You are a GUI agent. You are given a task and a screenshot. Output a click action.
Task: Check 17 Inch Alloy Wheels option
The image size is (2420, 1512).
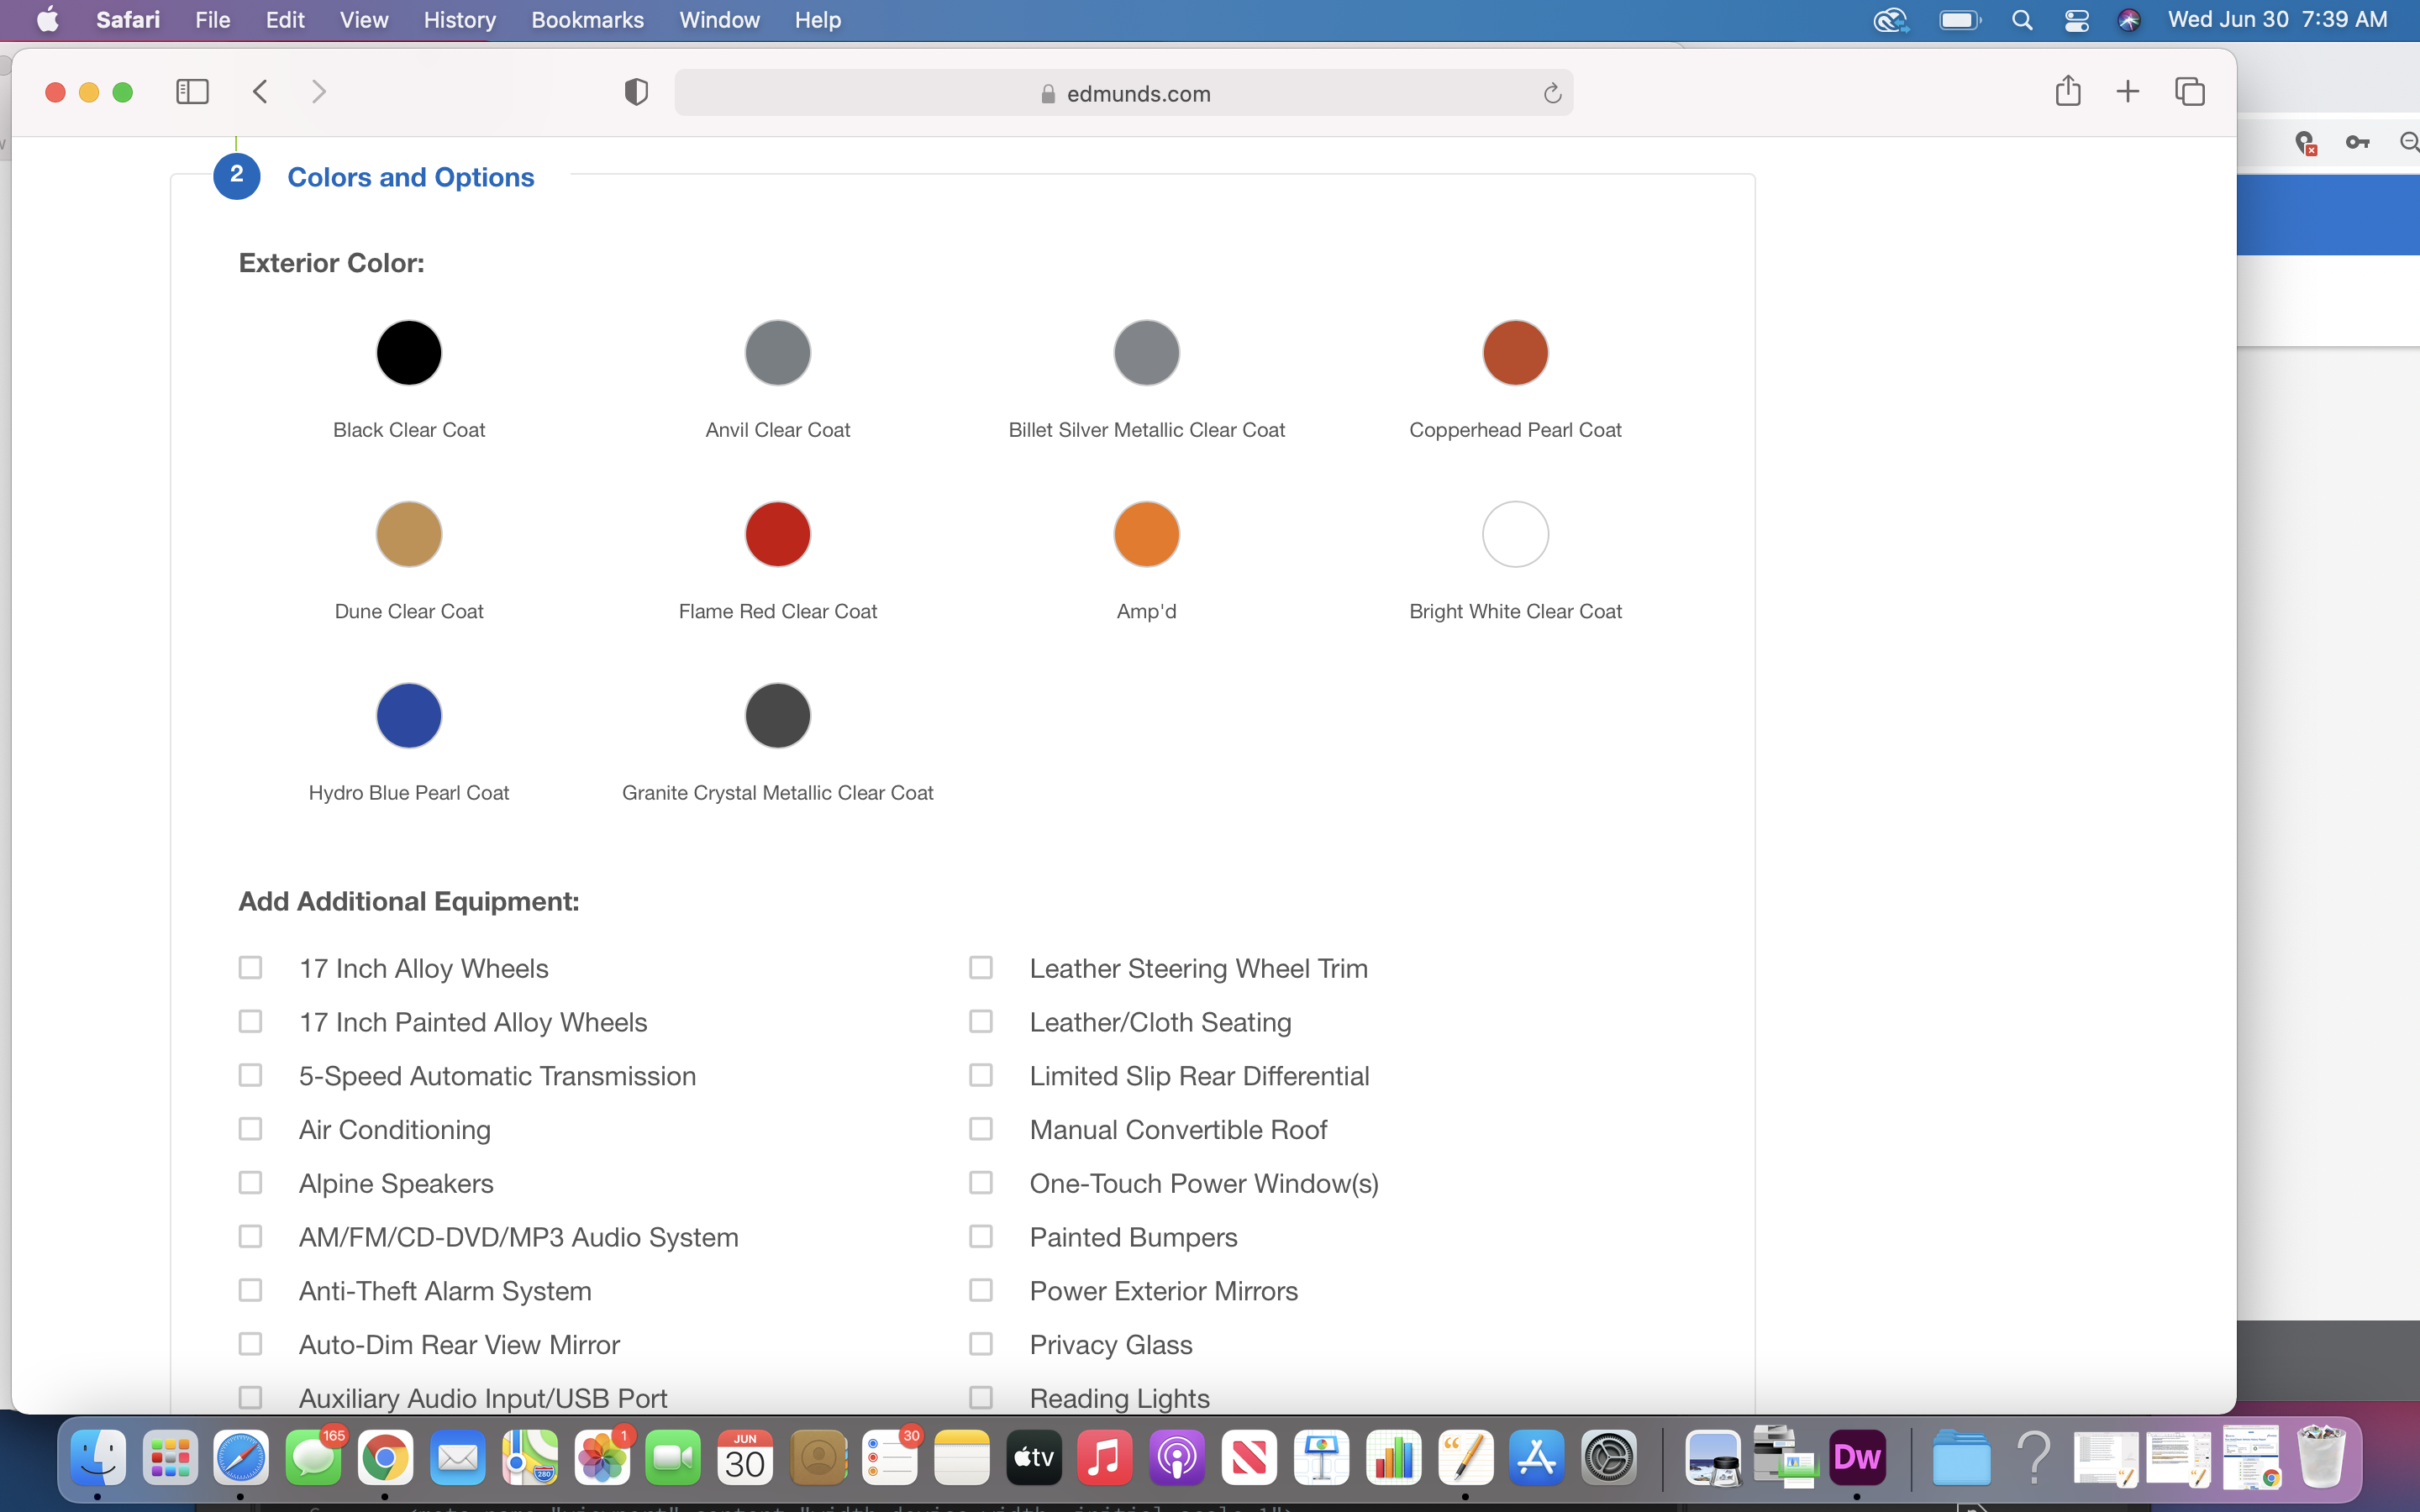point(250,967)
